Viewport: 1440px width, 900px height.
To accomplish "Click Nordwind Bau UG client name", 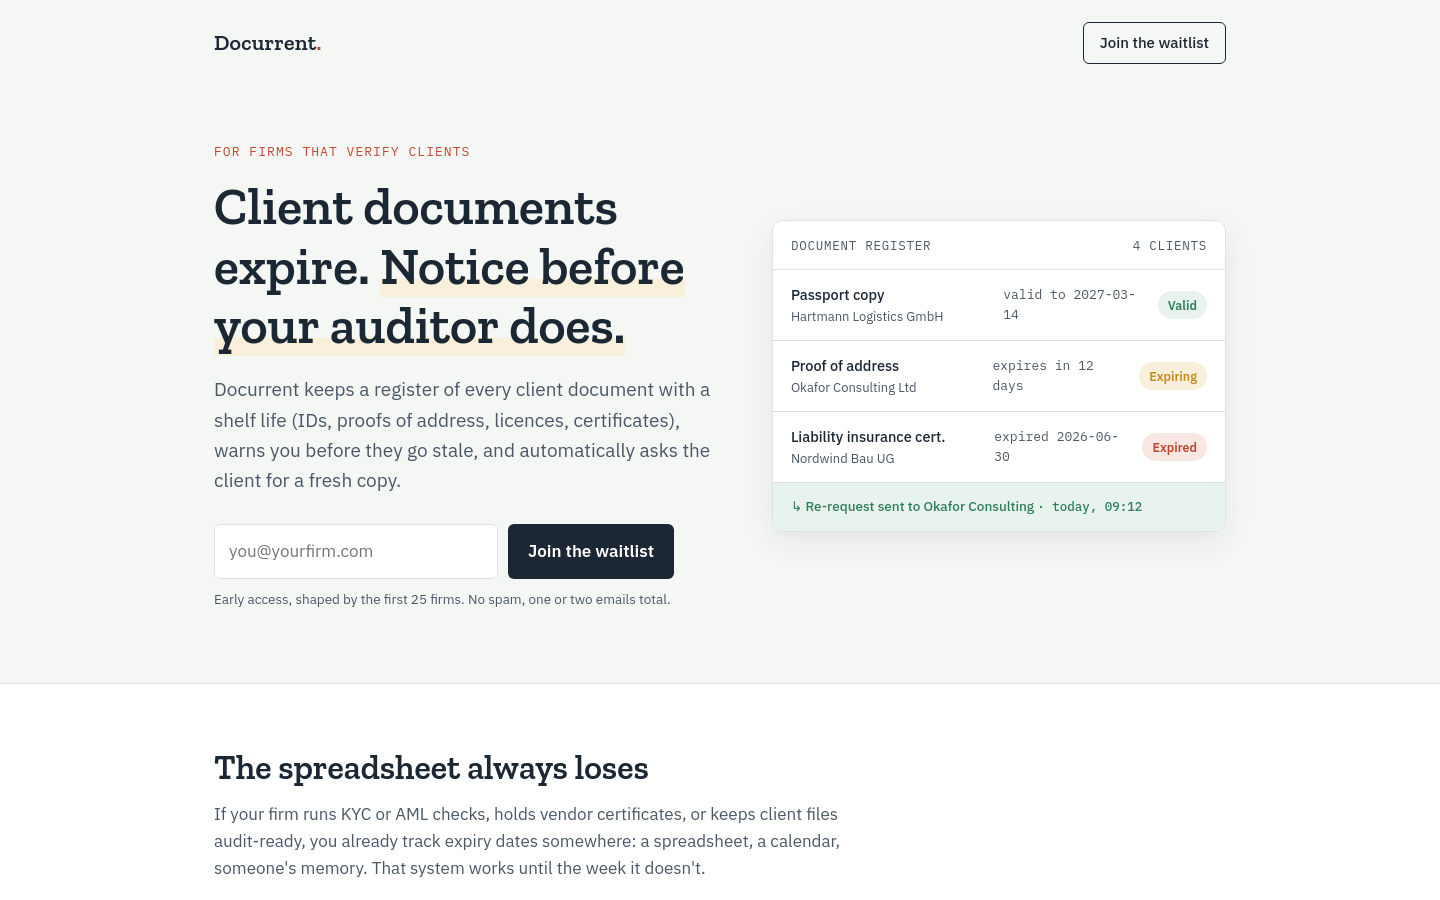I will click(843, 459).
